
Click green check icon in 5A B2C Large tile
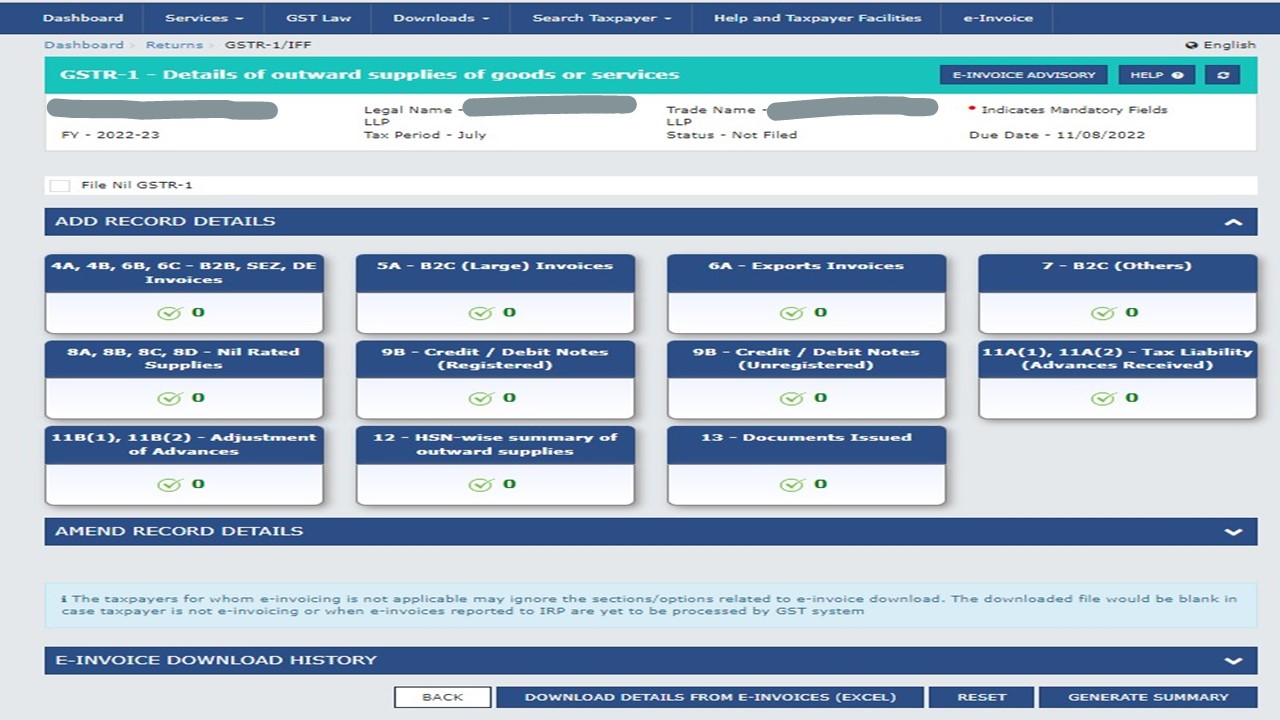pyautogui.click(x=480, y=313)
